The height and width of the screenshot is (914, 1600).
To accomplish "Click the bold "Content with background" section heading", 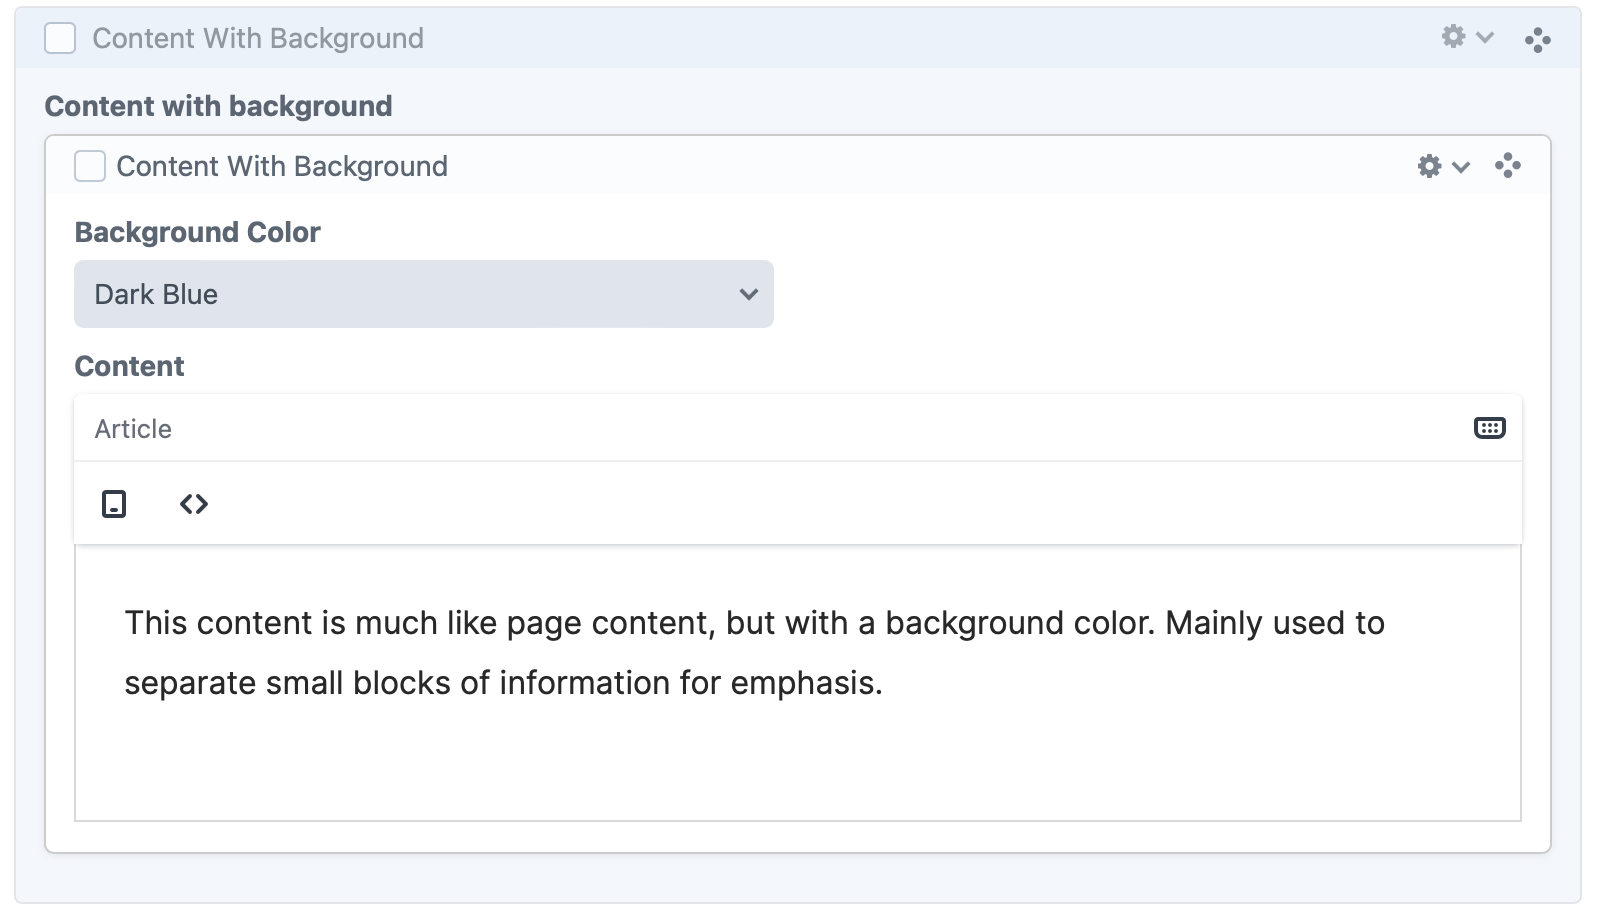I will [x=218, y=106].
